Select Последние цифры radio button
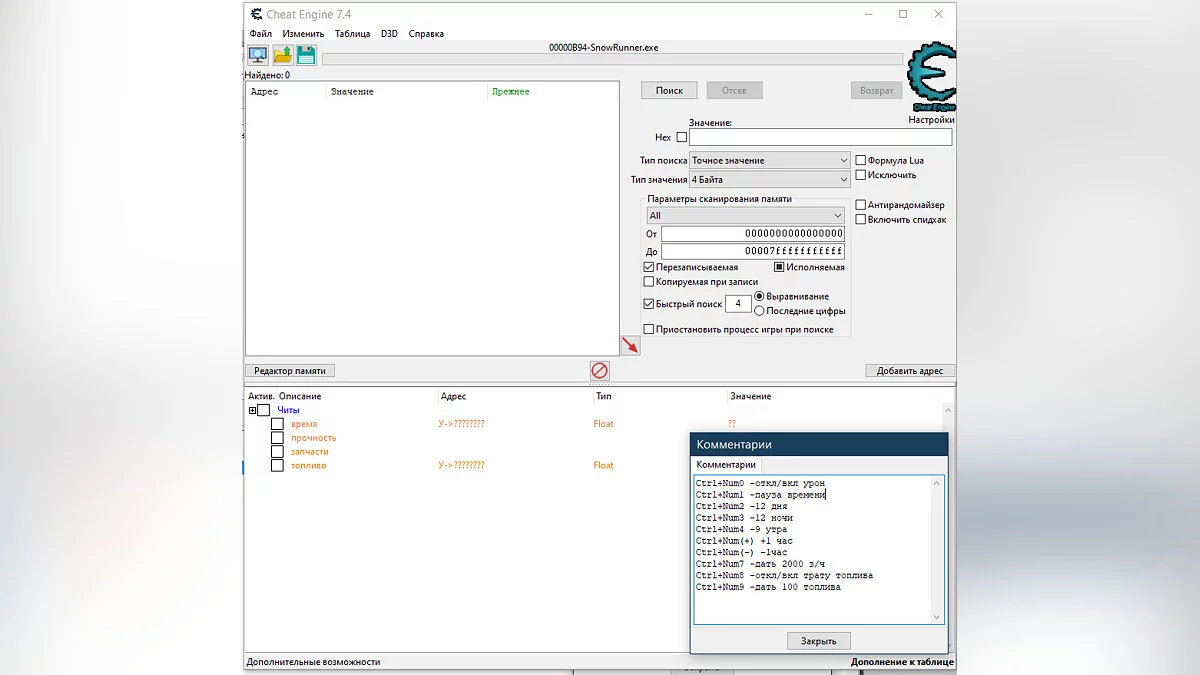The height and width of the screenshot is (675, 1200). pyautogui.click(x=759, y=311)
